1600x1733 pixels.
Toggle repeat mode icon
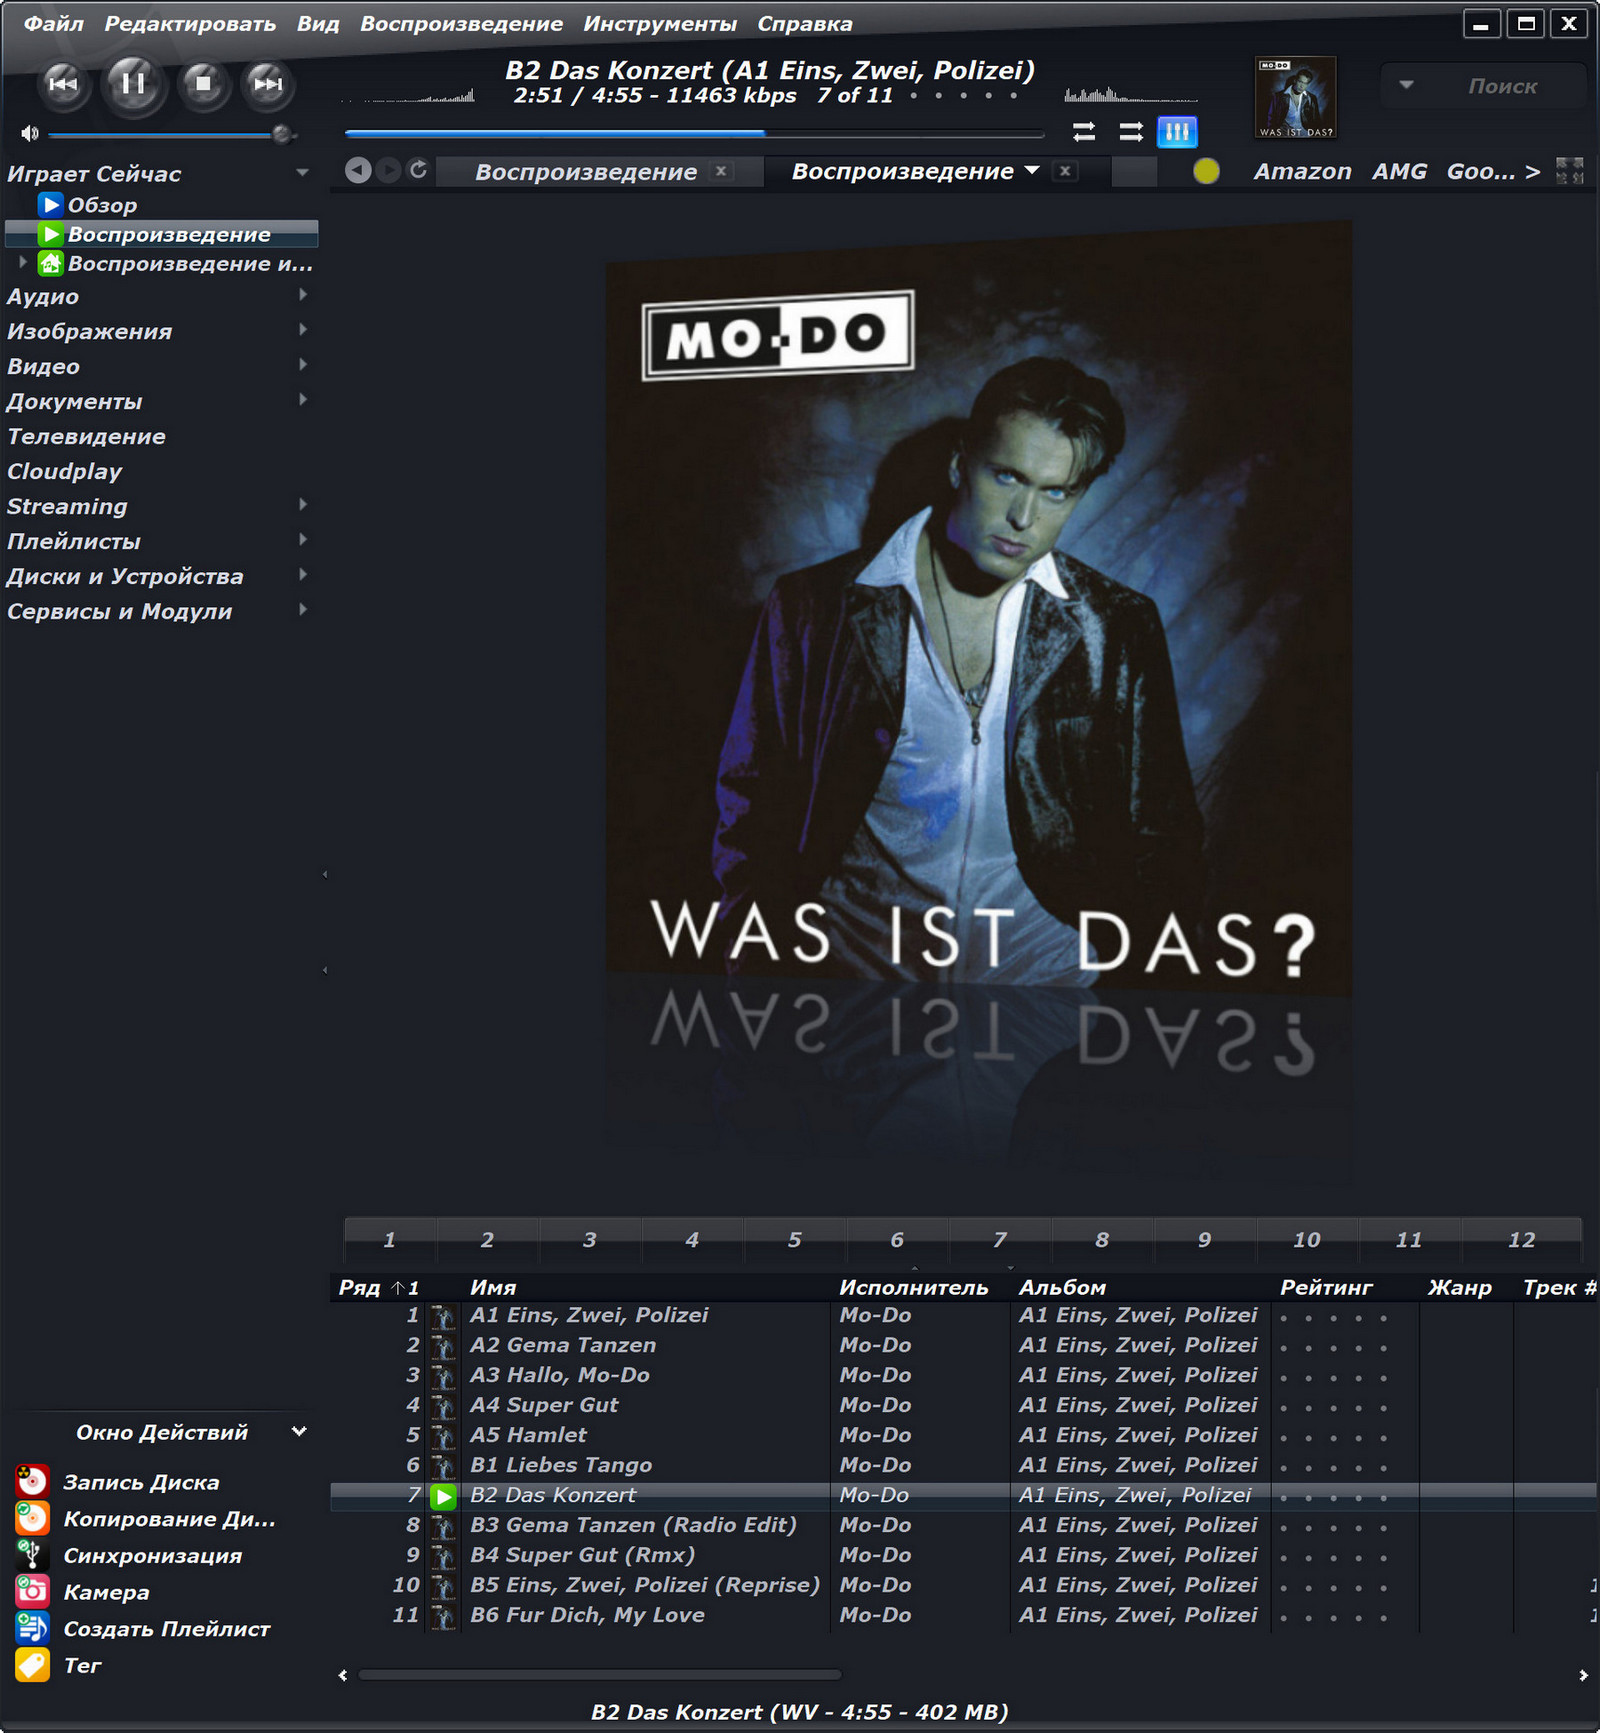pyautogui.click(x=1084, y=131)
